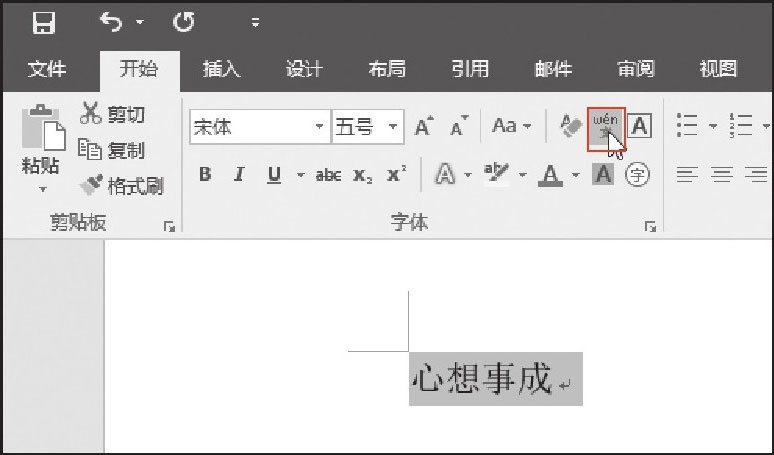The image size is (774, 455).
Task: Decrease font size with shrink font icon
Action: [460, 126]
